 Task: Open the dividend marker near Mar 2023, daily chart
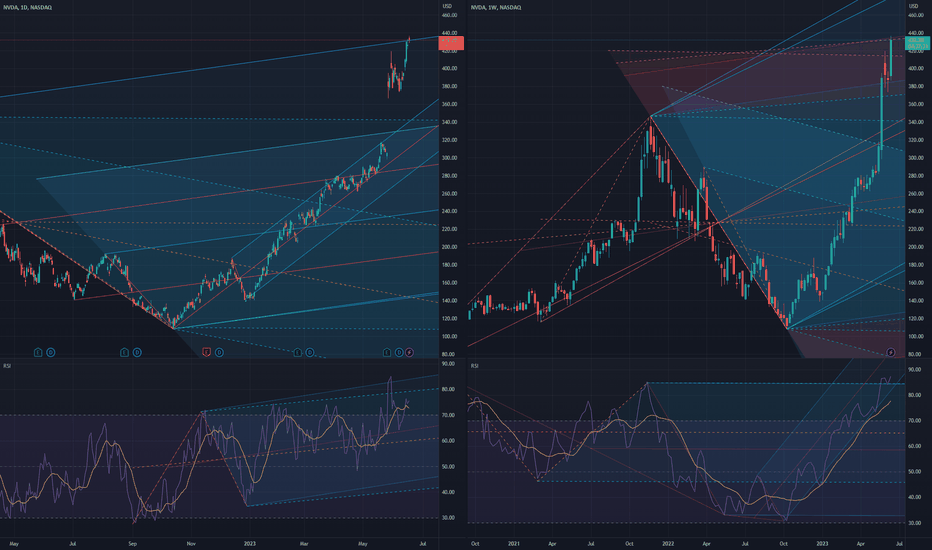310,353
